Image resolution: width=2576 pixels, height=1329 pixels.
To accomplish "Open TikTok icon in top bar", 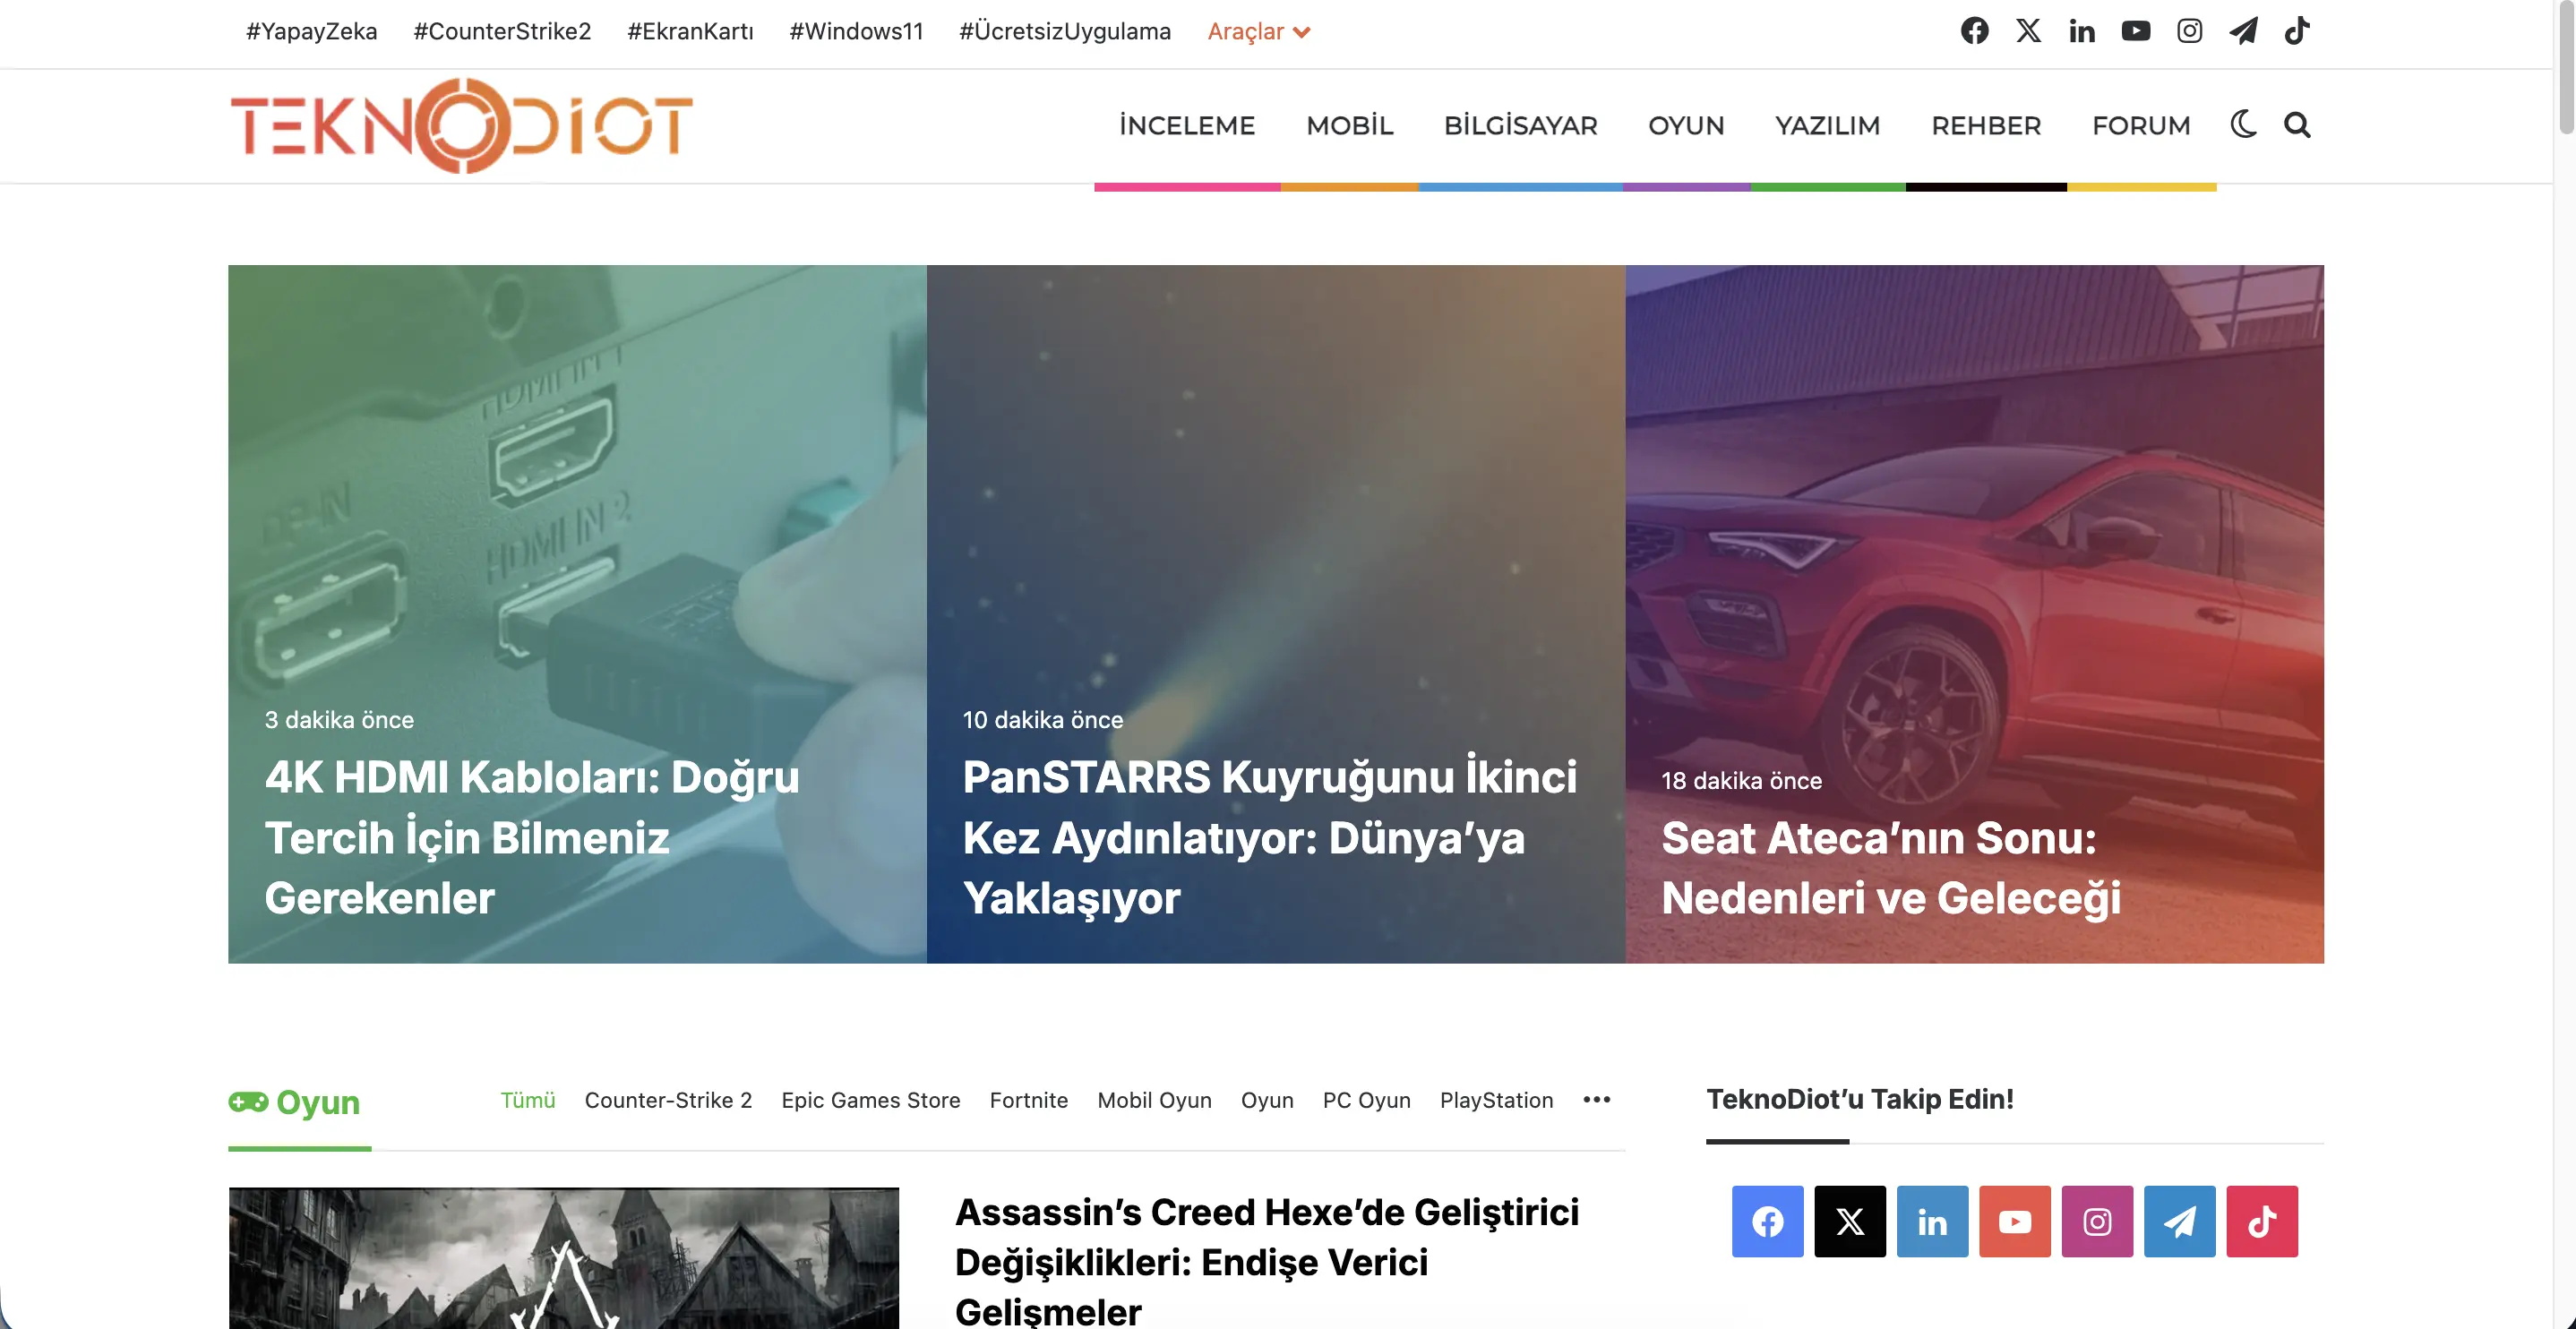I will [x=2297, y=31].
